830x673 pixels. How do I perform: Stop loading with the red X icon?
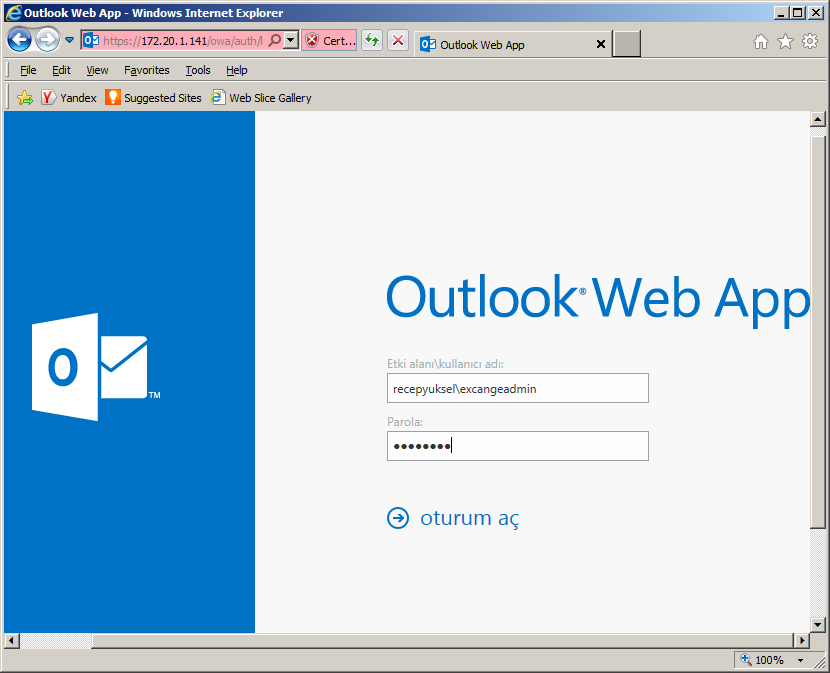pyautogui.click(x=398, y=40)
